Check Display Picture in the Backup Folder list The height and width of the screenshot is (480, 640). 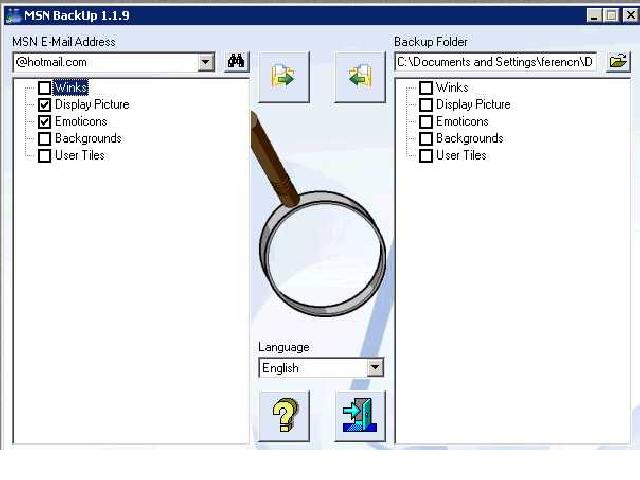426,105
